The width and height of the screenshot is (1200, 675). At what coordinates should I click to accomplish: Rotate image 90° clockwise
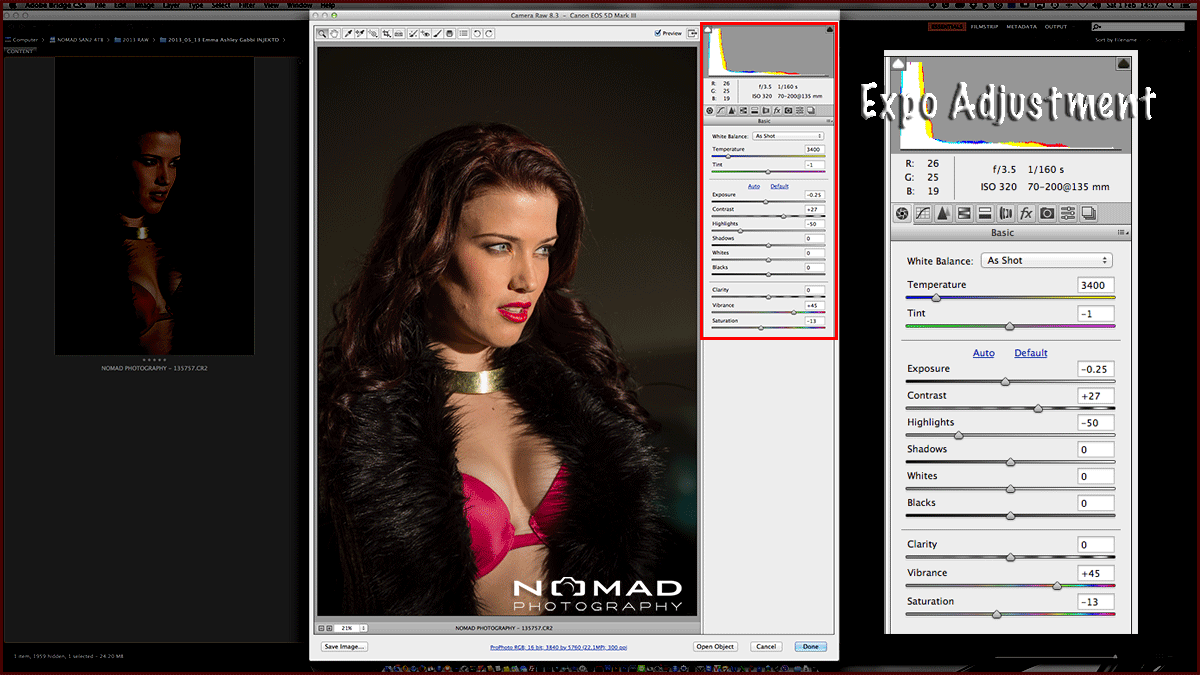pos(489,33)
